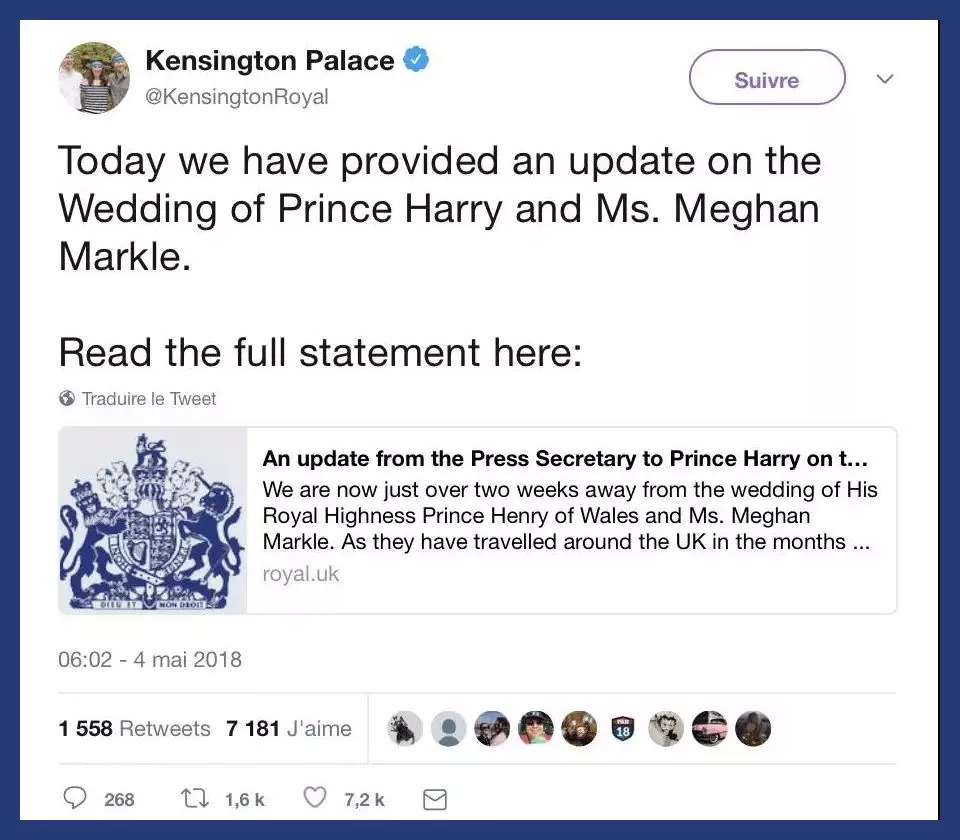
Task: Open the pink car liker avatar
Action: [x=709, y=729]
